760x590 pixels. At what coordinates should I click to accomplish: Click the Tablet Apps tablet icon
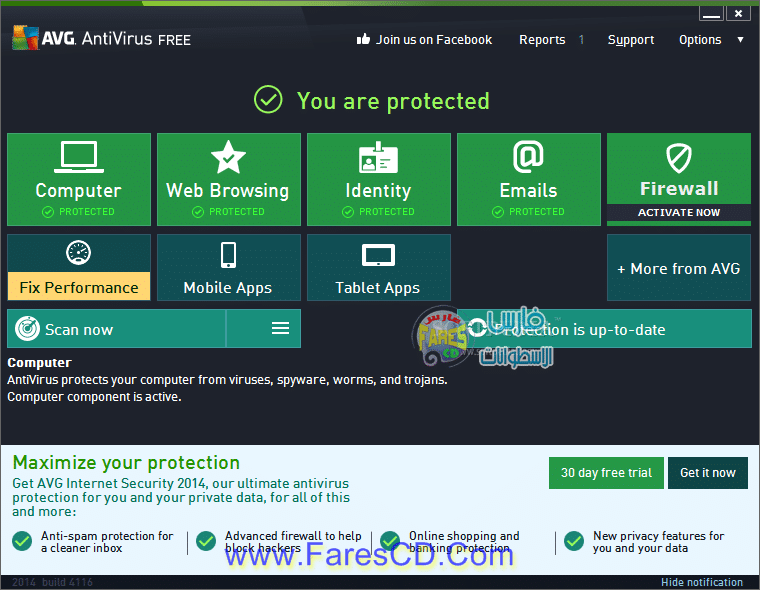[x=378, y=255]
